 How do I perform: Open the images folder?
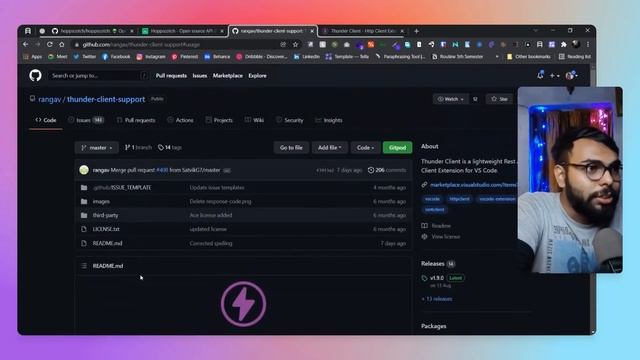(101, 201)
